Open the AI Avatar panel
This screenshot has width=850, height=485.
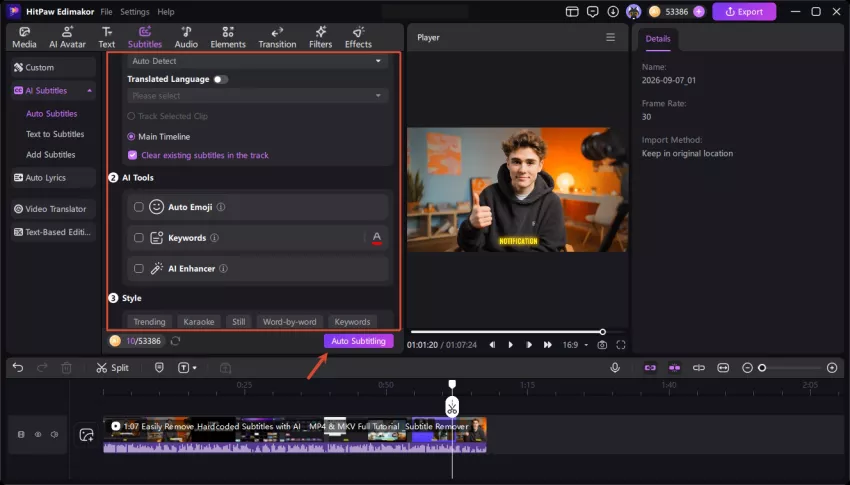(x=67, y=37)
